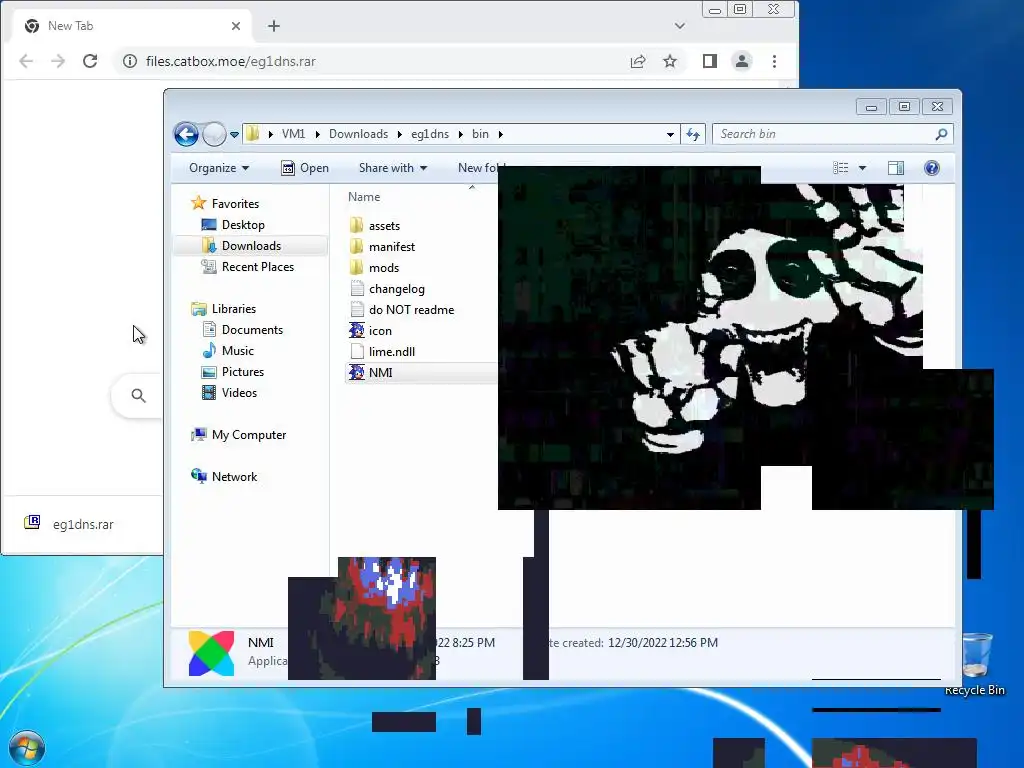Click Explorer forward button
Screen dimensions: 1024x768
coord(214,135)
